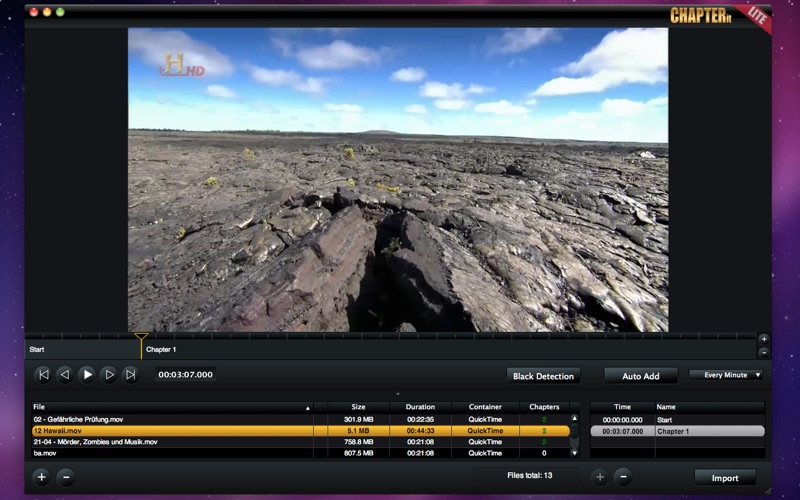Jump to previous chapter marker
The image size is (800, 500).
click(x=44, y=375)
